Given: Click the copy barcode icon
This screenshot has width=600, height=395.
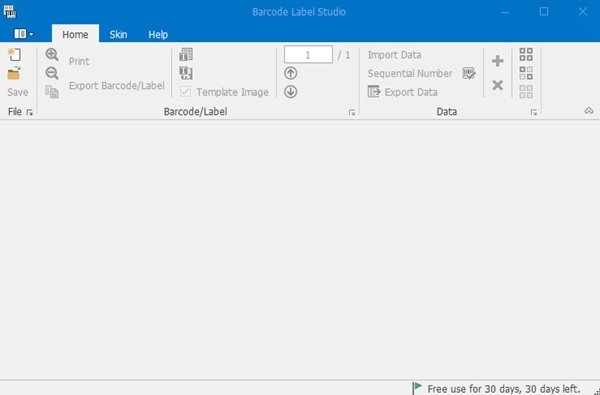Looking at the screenshot, I should pyautogui.click(x=52, y=92).
